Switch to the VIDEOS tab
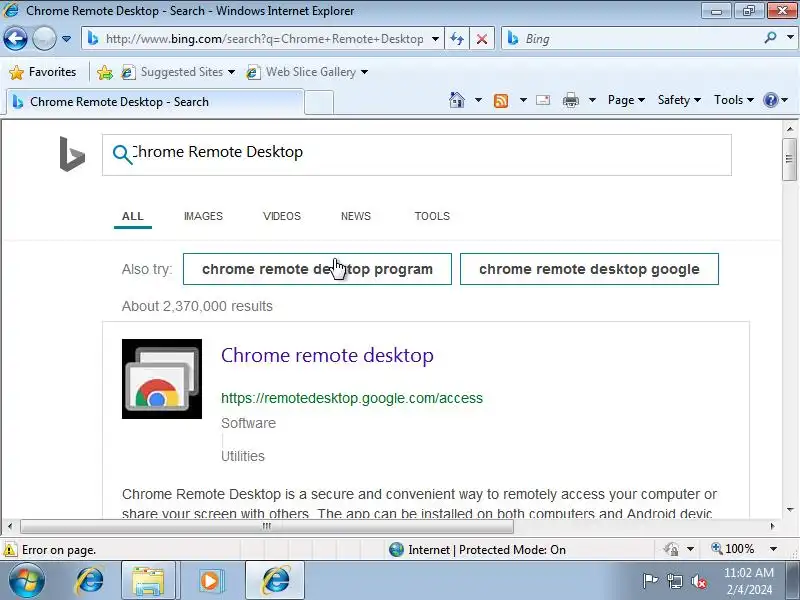Viewport: 800px width, 600px height. [x=282, y=216]
